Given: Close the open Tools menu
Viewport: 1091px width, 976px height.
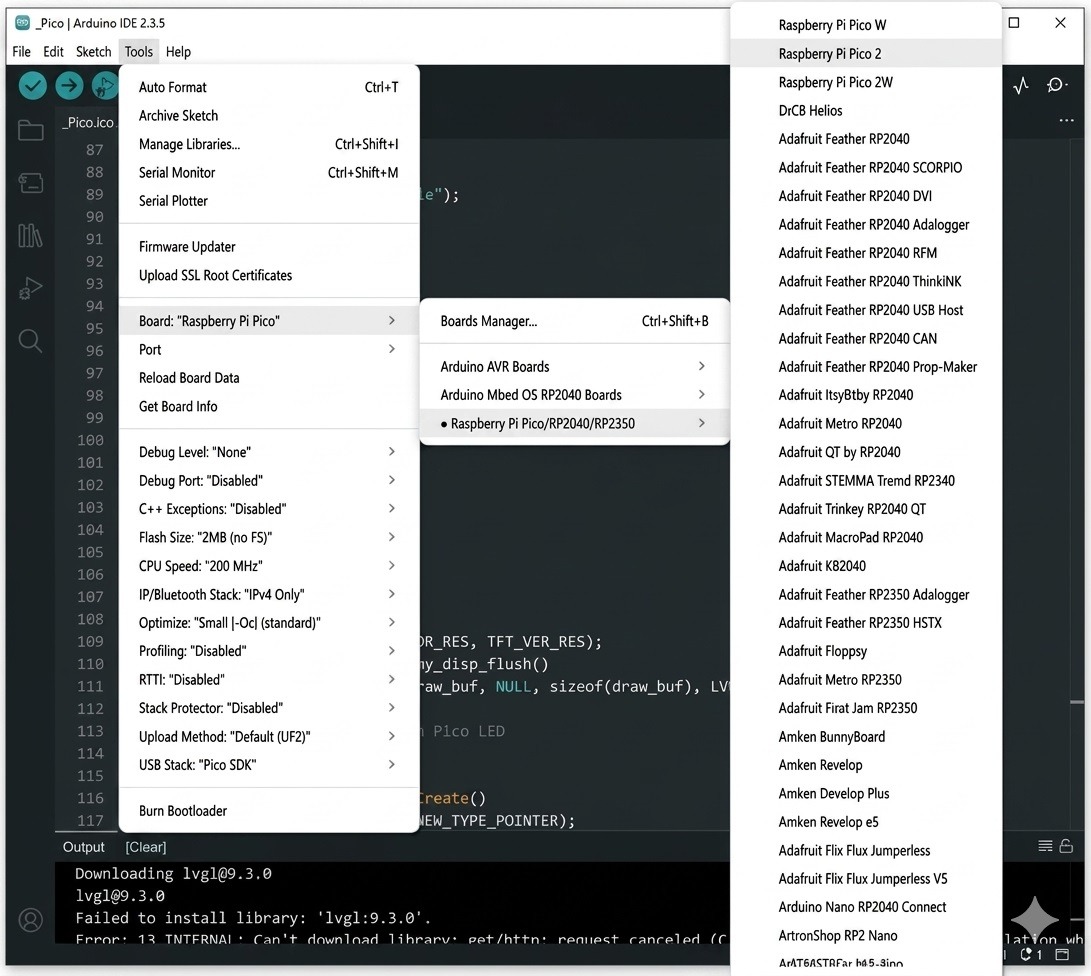Looking at the screenshot, I should (138, 51).
